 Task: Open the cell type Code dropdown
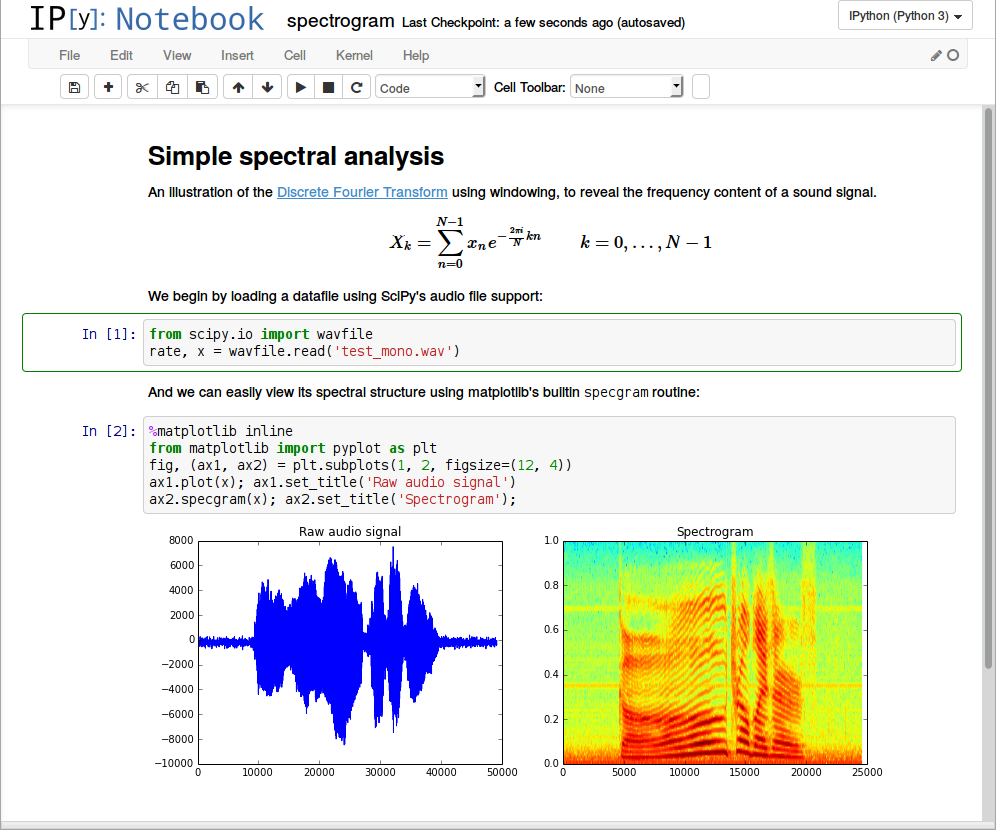[x=430, y=88]
